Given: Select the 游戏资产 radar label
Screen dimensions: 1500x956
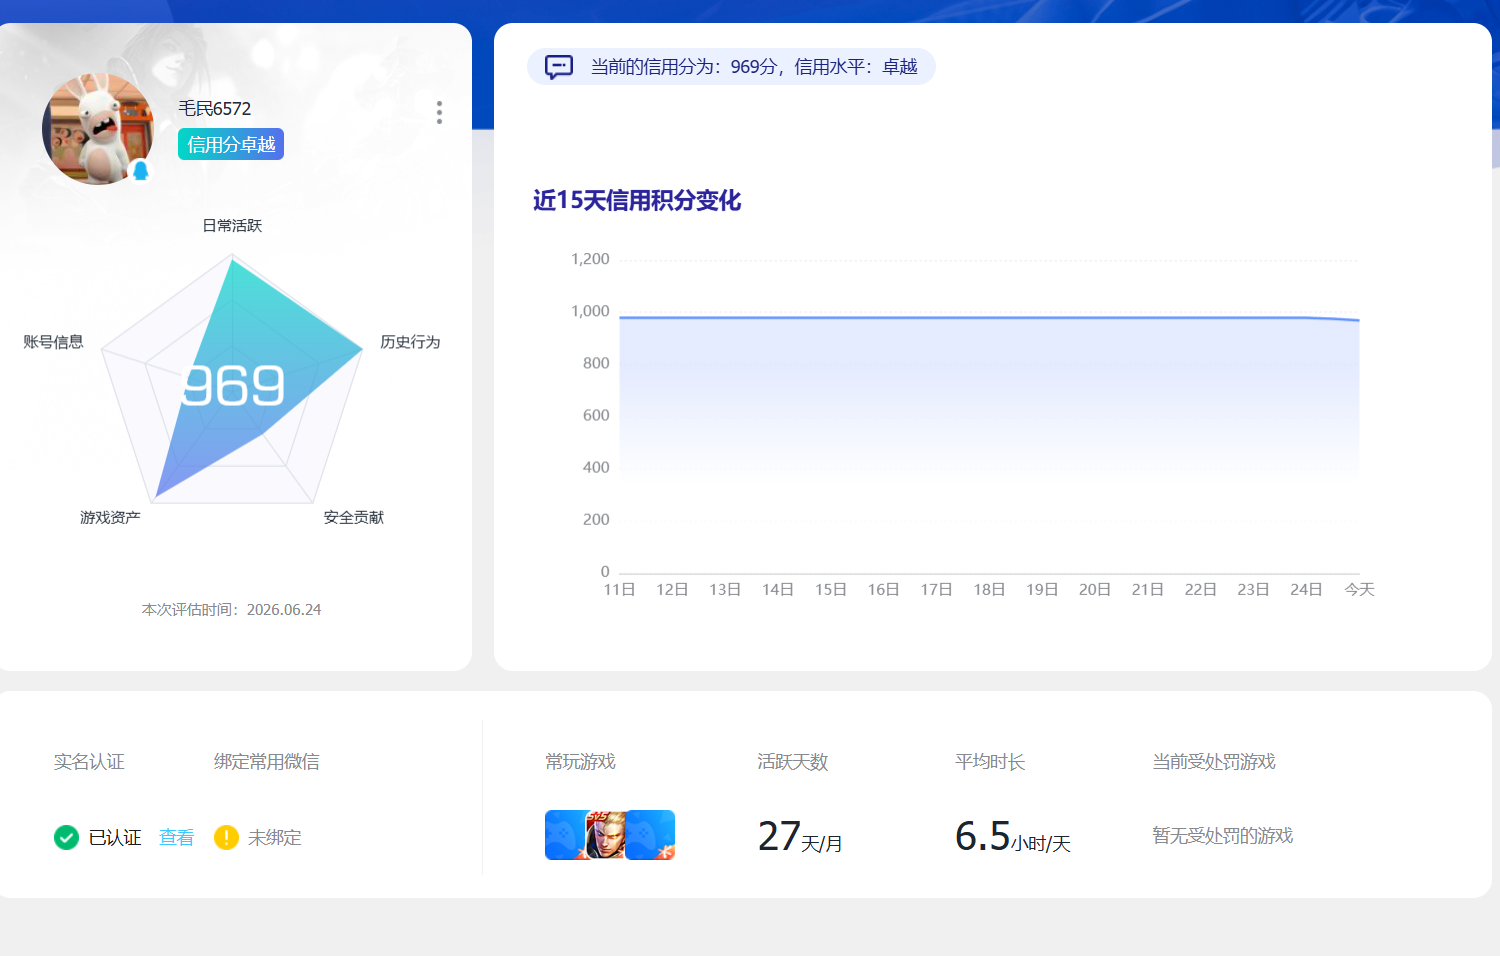Looking at the screenshot, I should 110,517.
